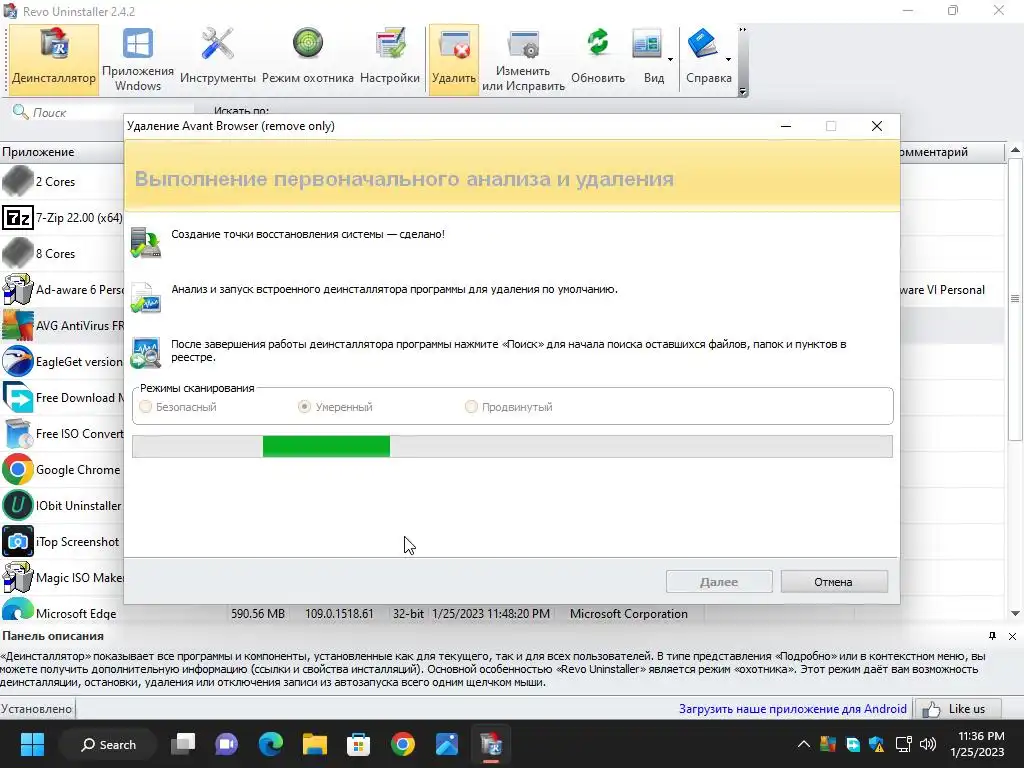Minimize the Удаление Avant Browser dialog
The width and height of the screenshot is (1024, 768).
point(786,126)
